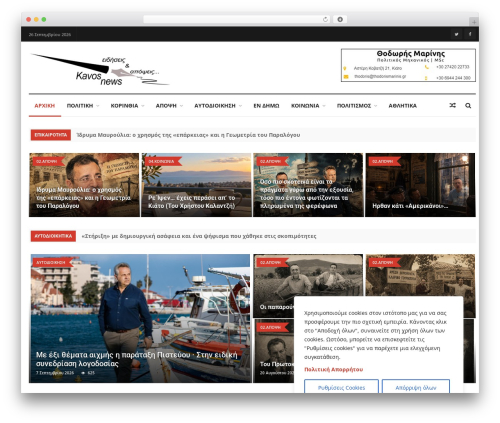This screenshot has height=423, width=500.
Task: Open the ΑΘΛΗΤΙΚΑ menu item
Action: (402, 106)
